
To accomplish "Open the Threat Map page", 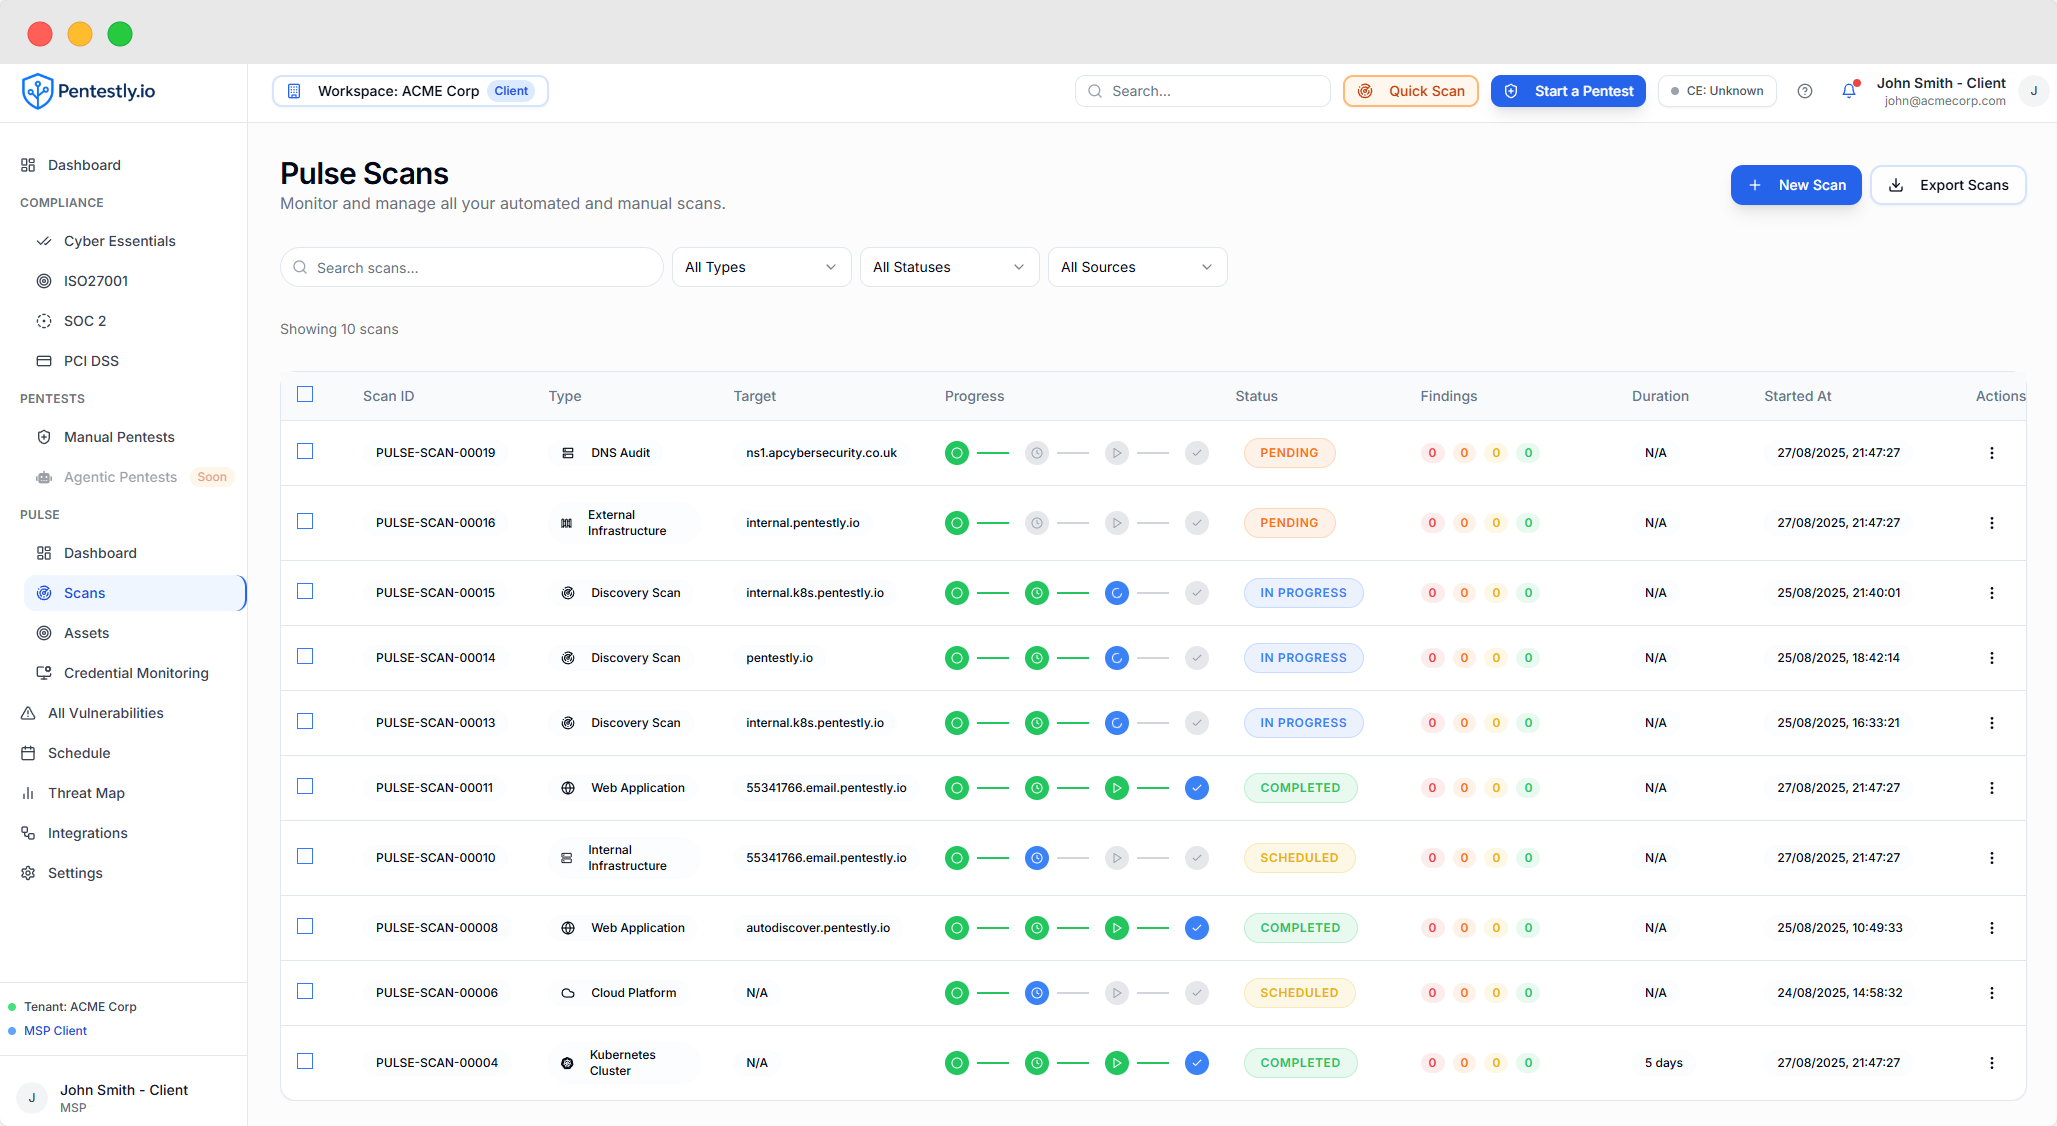I will tap(86, 793).
